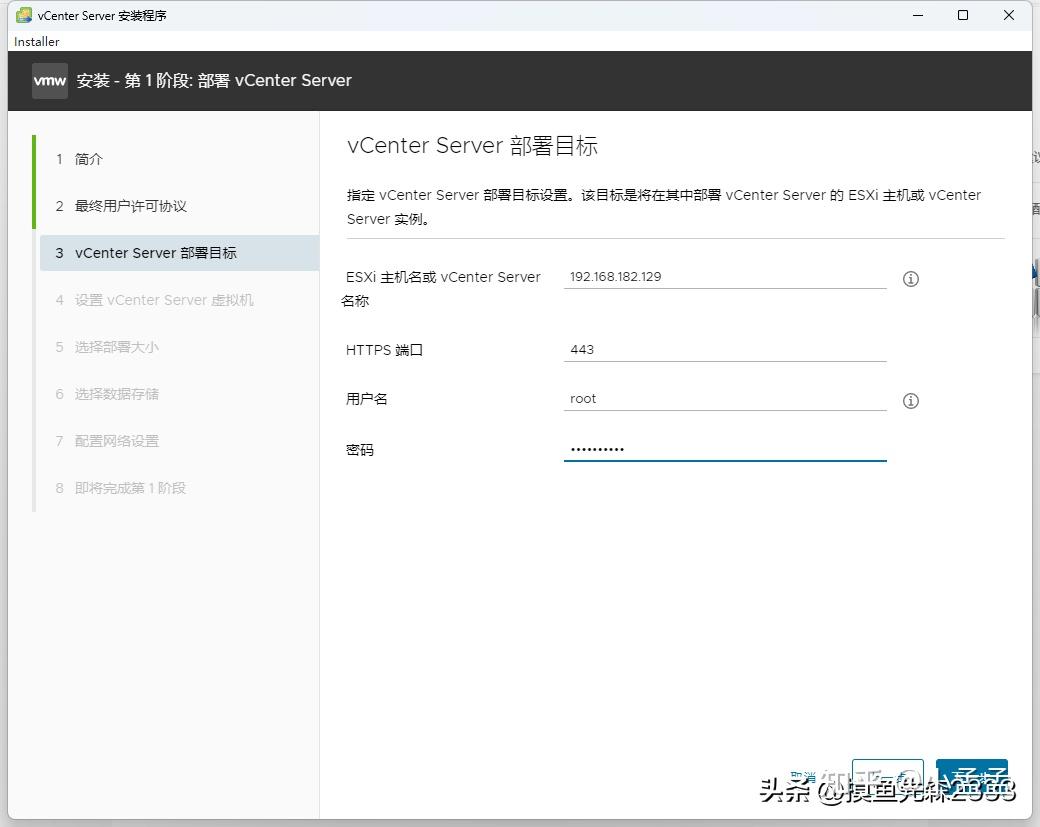
Task: Click the 密码 password input field
Action: click(x=725, y=449)
